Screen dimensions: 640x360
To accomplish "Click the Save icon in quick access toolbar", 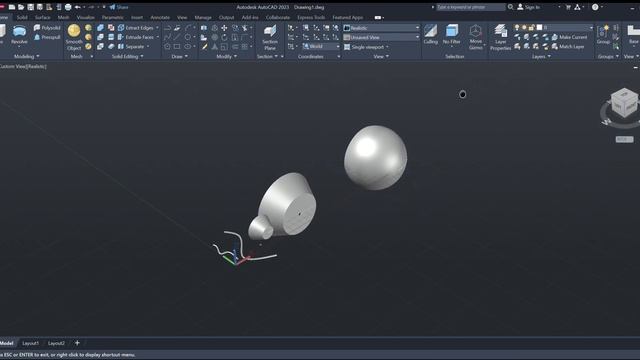I will pyautogui.click(x=31, y=7).
